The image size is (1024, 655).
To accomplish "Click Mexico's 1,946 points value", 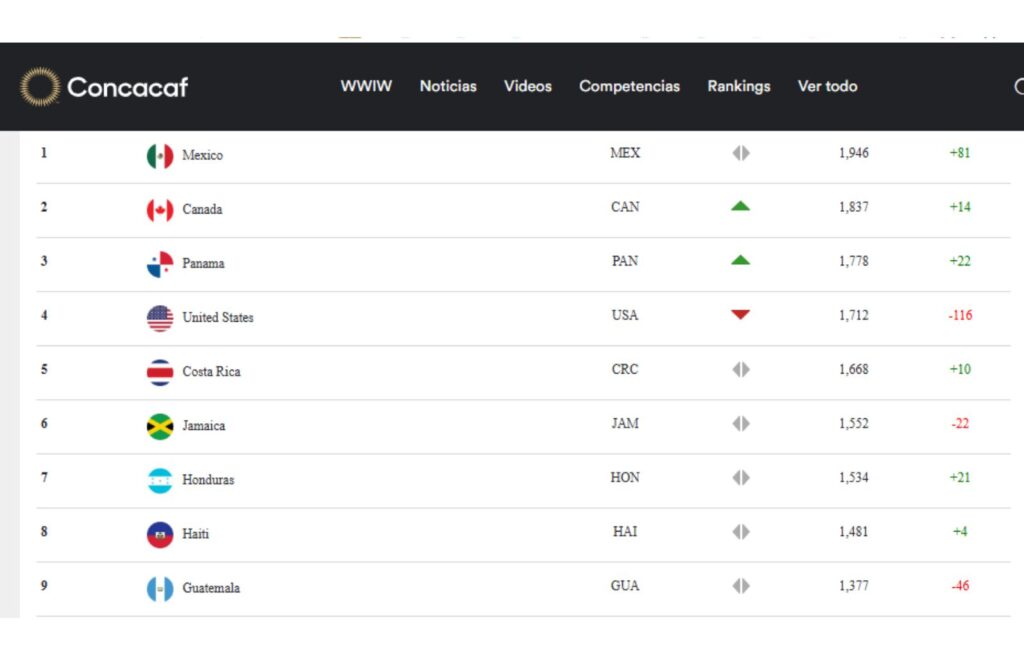I will (x=854, y=153).
